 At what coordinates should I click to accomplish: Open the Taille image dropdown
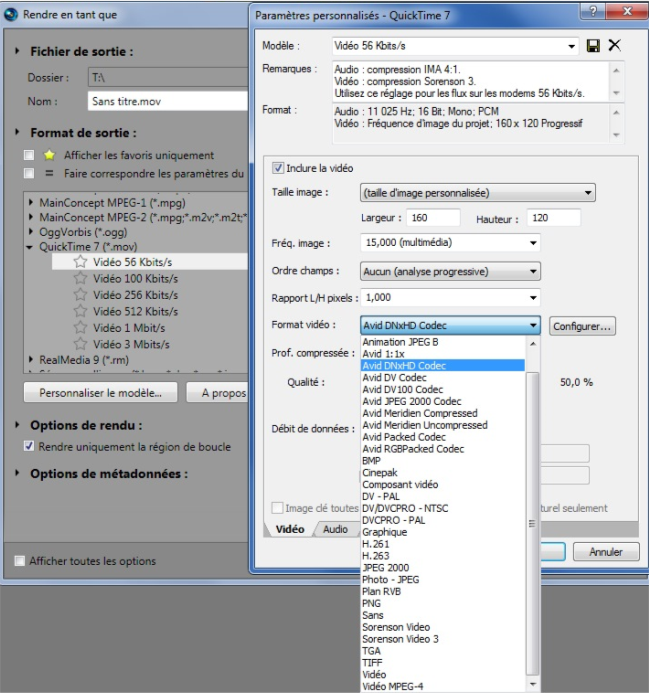tap(477, 192)
